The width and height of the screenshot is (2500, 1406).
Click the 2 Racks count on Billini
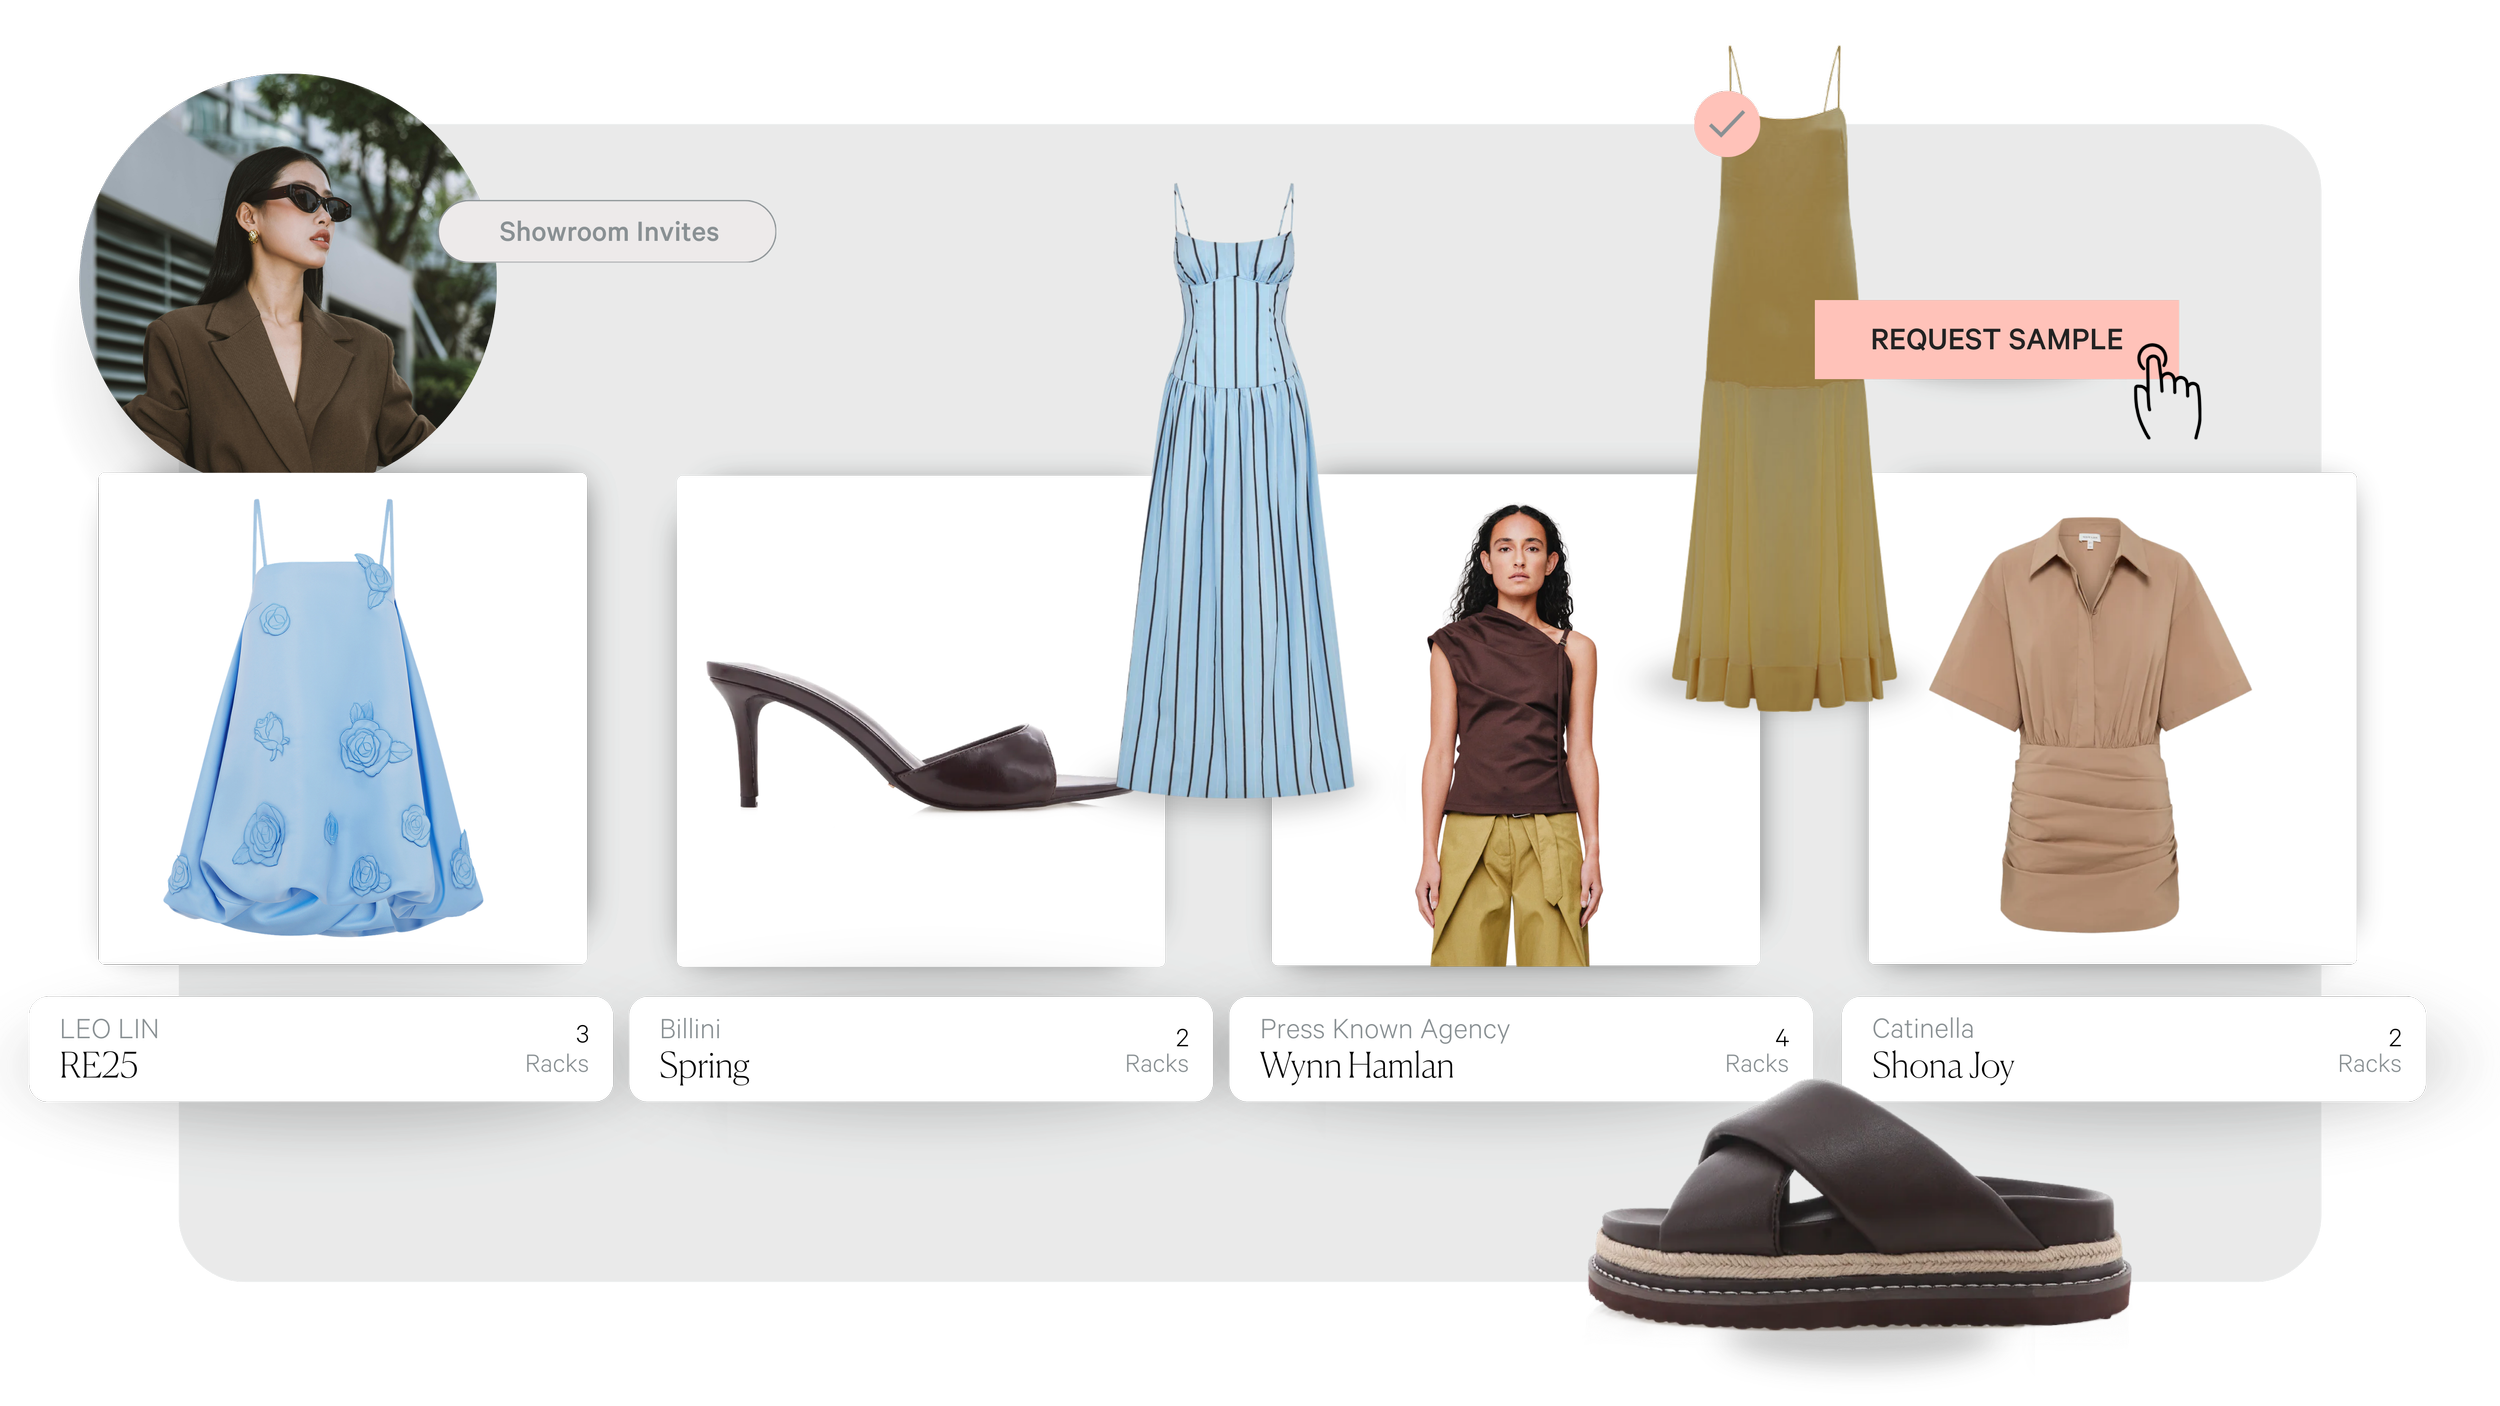1157,1050
